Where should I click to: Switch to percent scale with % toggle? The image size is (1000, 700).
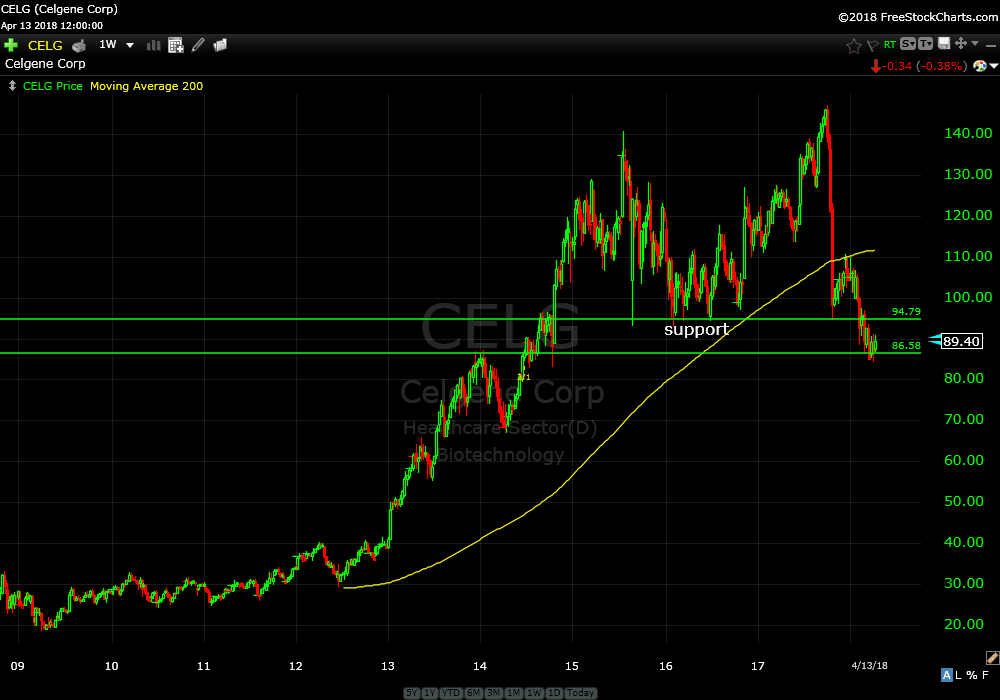pyautogui.click(x=971, y=675)
